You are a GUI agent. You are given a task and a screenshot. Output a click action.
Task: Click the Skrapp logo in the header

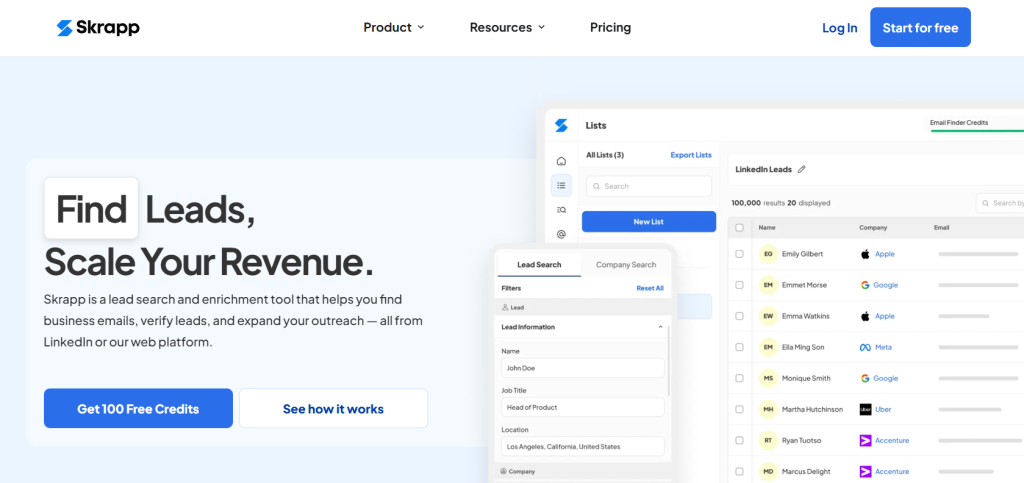(98, 28)
